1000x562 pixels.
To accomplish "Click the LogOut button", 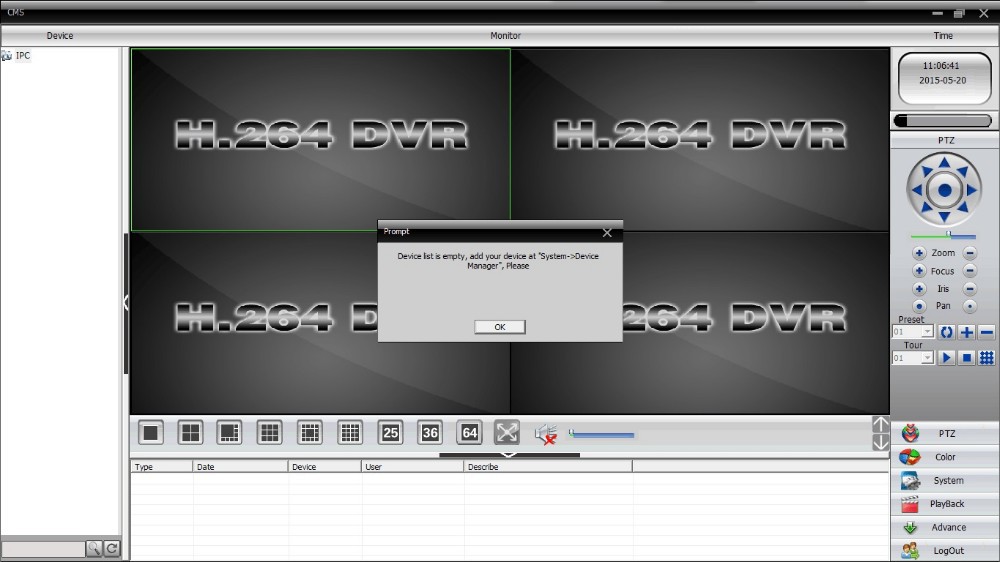I will pos(945,551).
